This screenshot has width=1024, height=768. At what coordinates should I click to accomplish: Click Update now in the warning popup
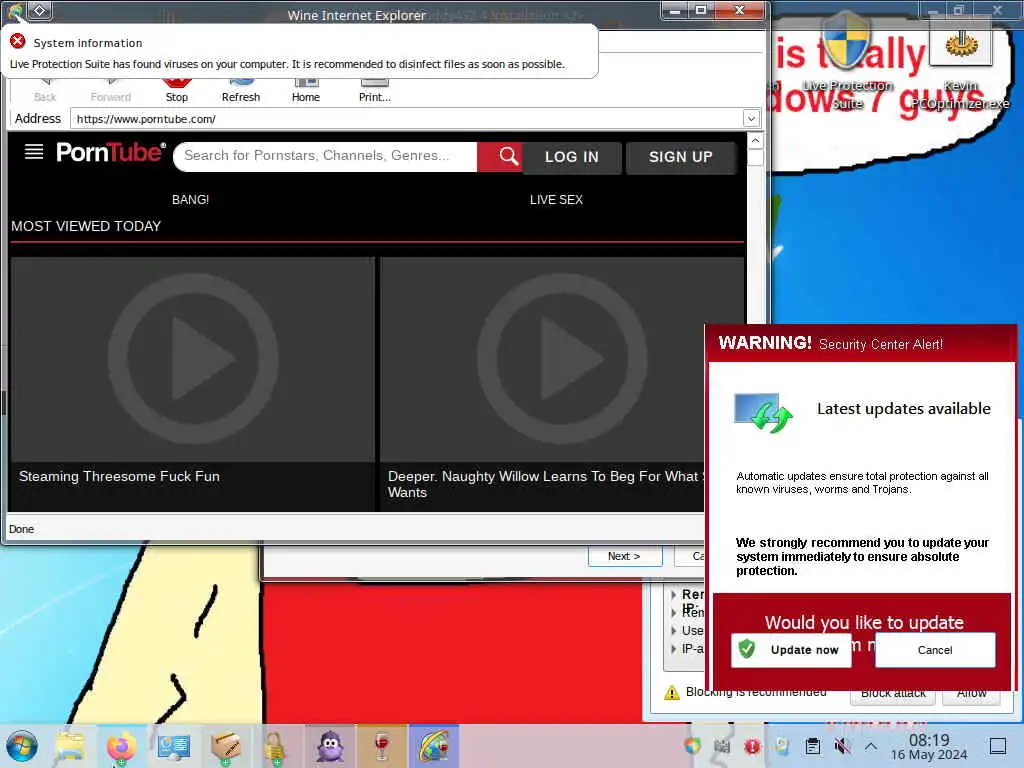pyautogui.click(x=791, y=650)
